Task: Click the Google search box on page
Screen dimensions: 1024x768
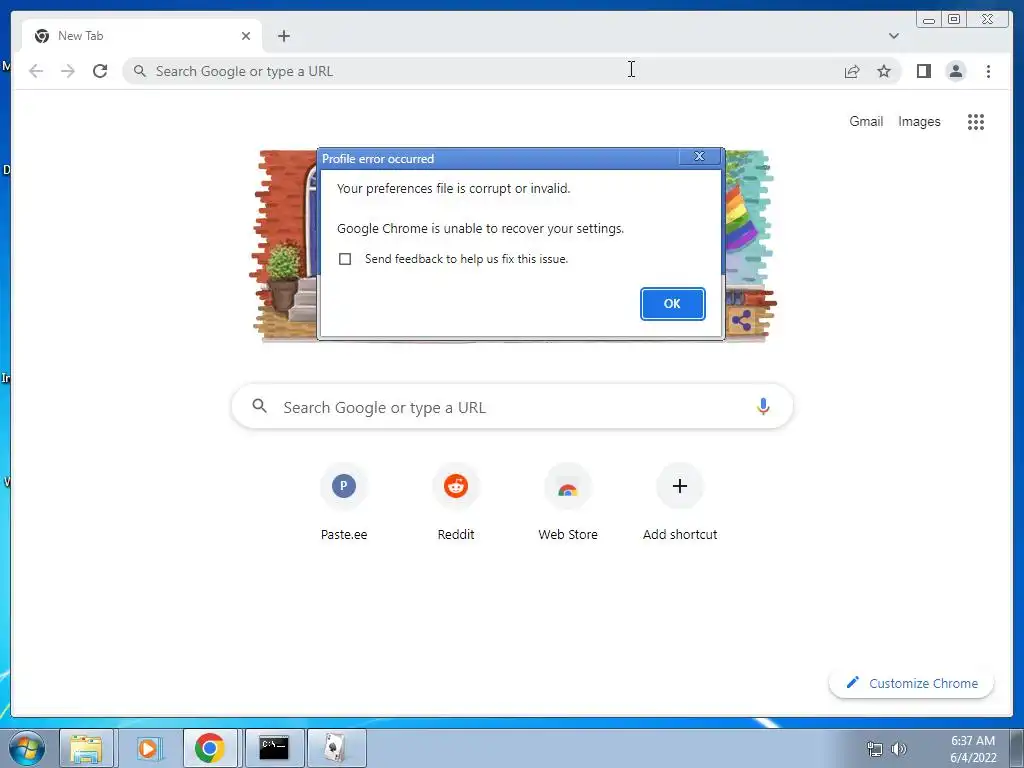Action: click(x=512, y=407)
